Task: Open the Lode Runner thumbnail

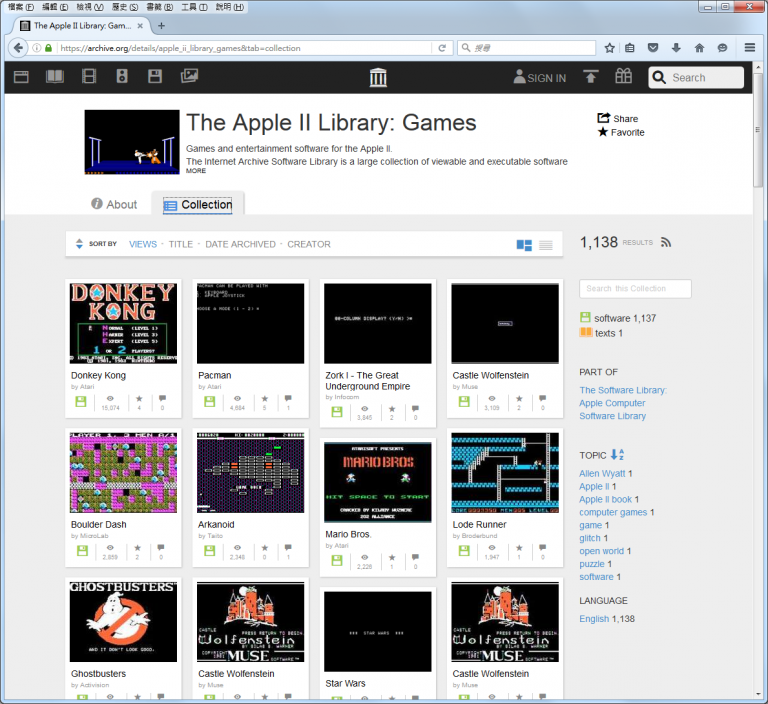Action: coord(505,472)
